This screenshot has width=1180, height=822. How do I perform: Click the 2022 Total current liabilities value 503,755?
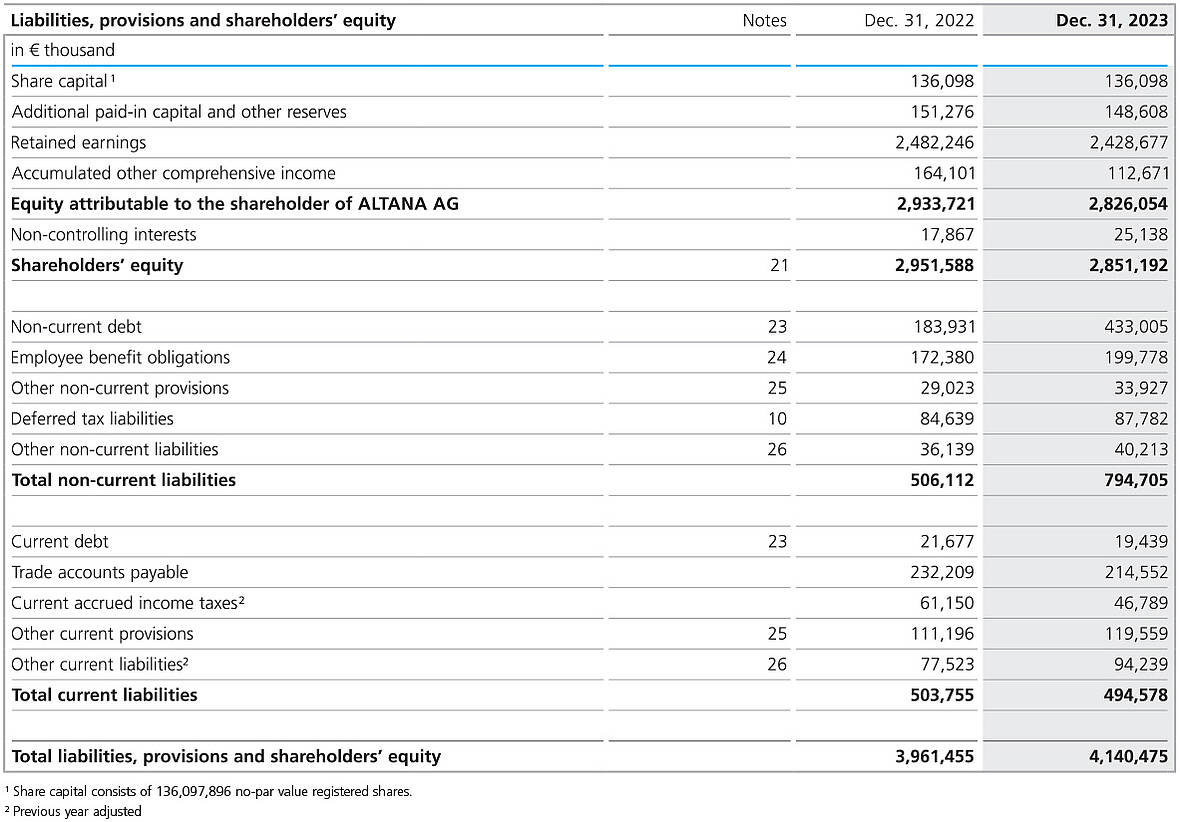[x=935, y=695]
